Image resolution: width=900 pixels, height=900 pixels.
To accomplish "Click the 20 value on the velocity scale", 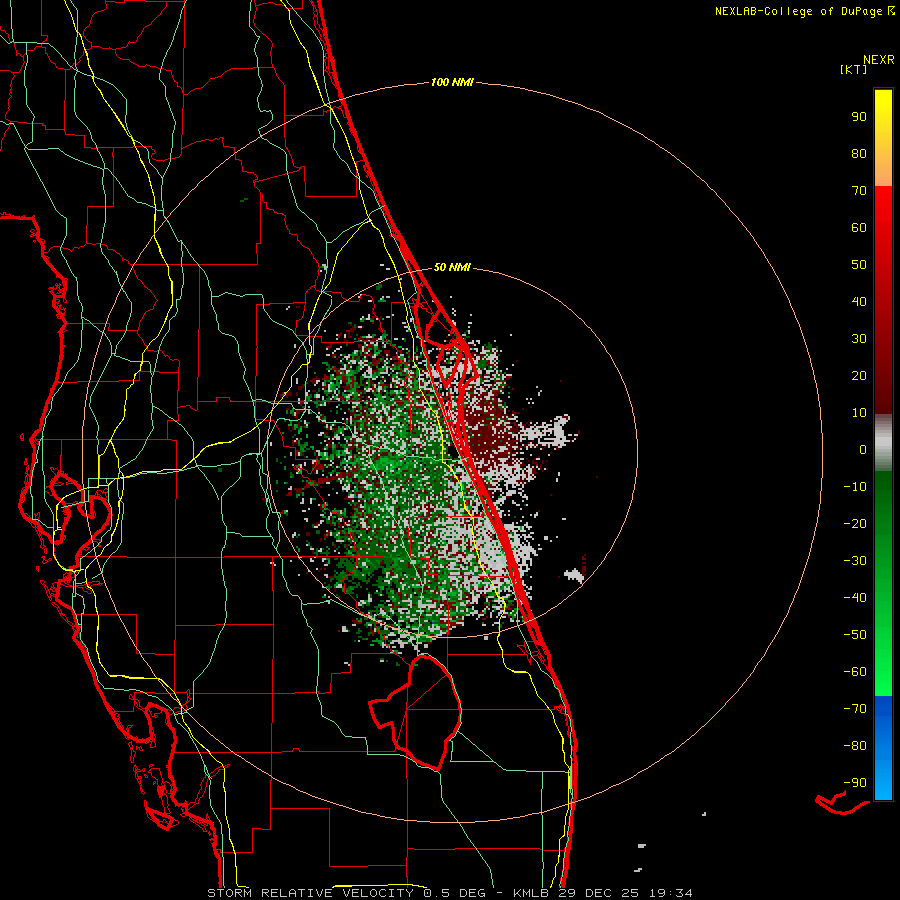I will [859, 375].
